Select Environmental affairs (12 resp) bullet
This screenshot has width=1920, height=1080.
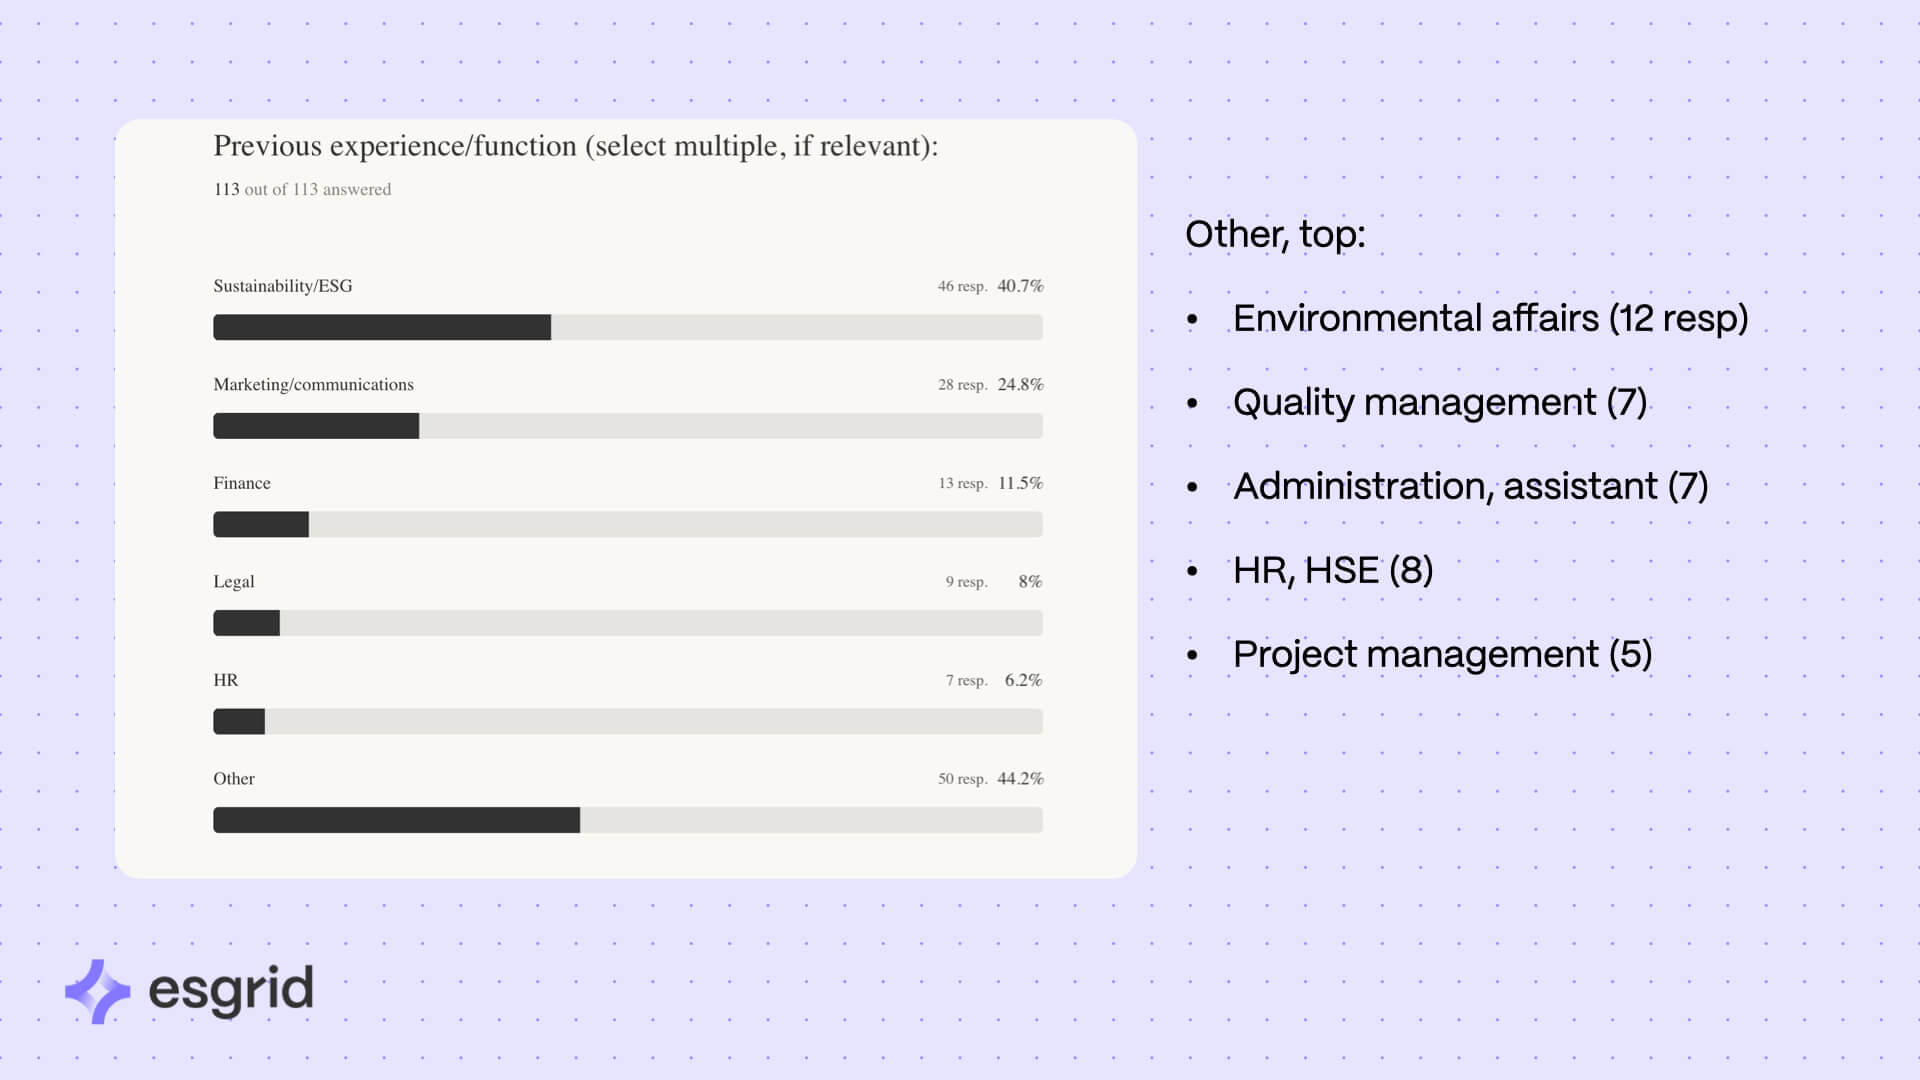click(1490, 318)
